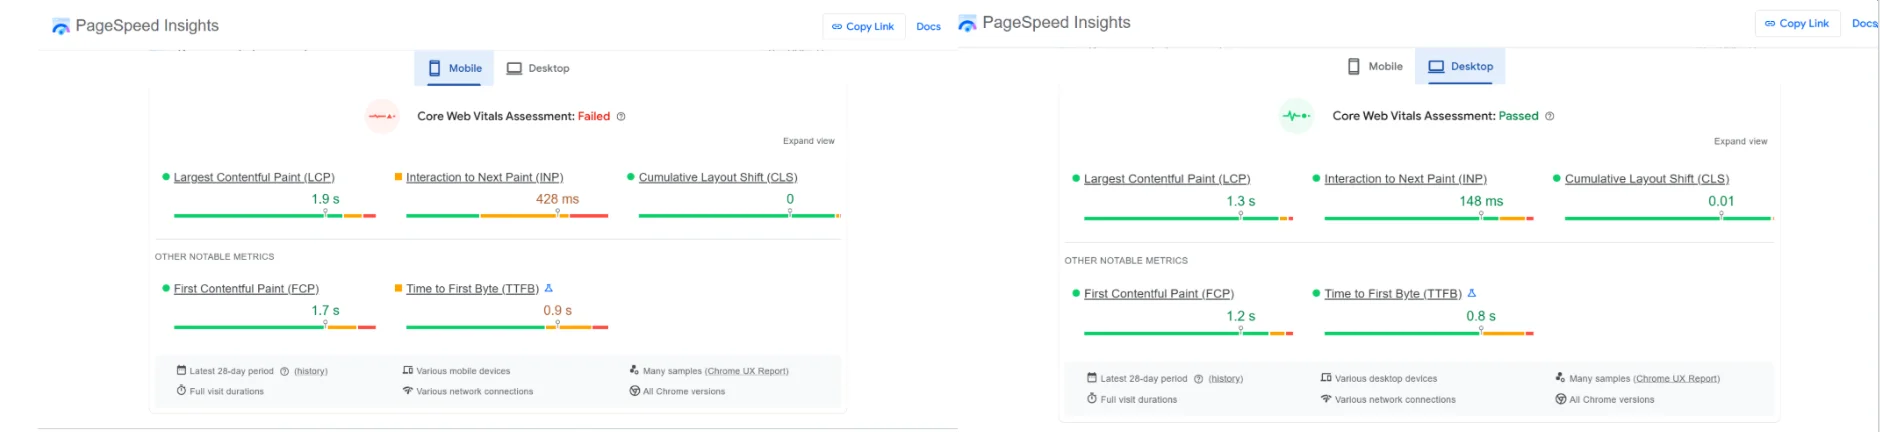Click the desktop CLS distribution bar
The image size is (1880, 432).
click(1669, 218)
